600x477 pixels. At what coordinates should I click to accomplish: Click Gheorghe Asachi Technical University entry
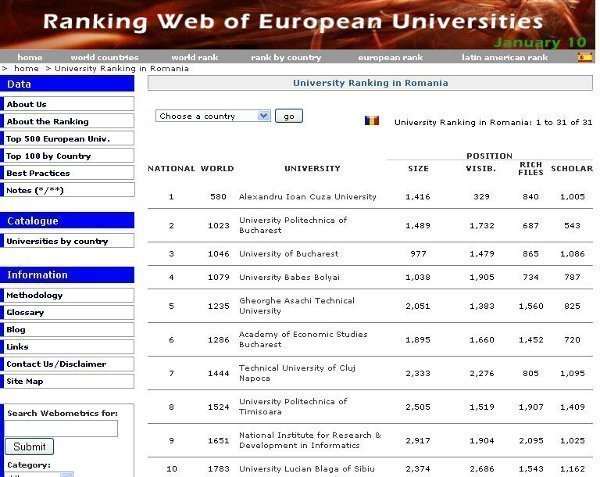pos(297,306)
